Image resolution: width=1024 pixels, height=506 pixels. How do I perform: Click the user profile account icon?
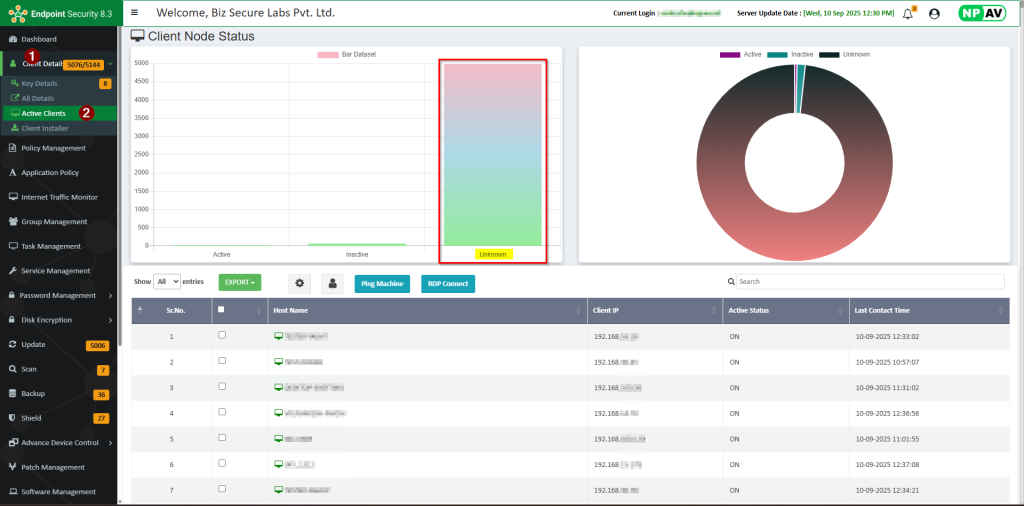[x=934, y=14]
